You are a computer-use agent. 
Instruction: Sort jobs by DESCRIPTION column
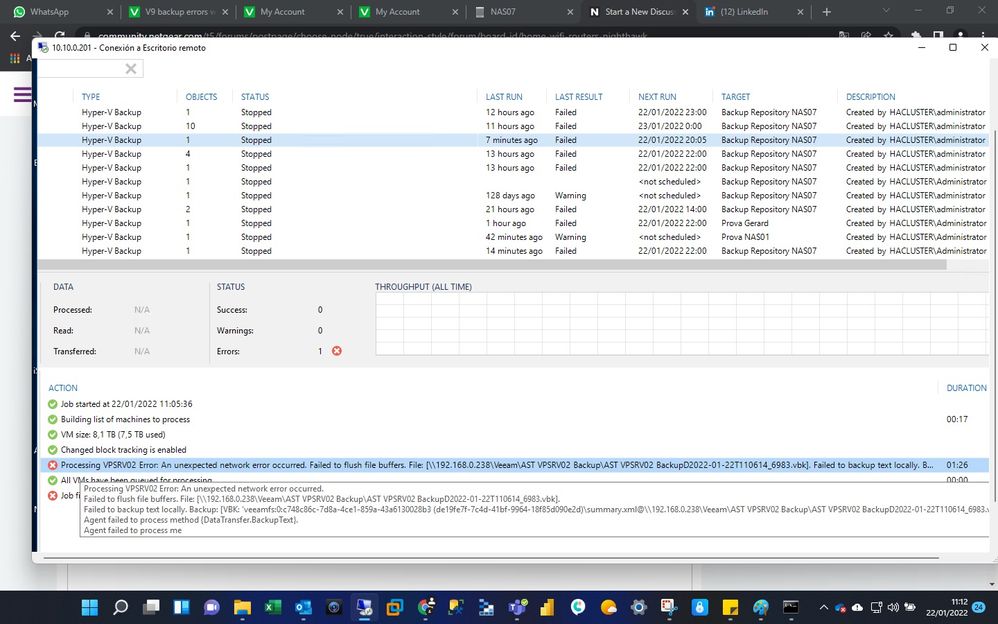pyautogui.click(x=870, y=97)
